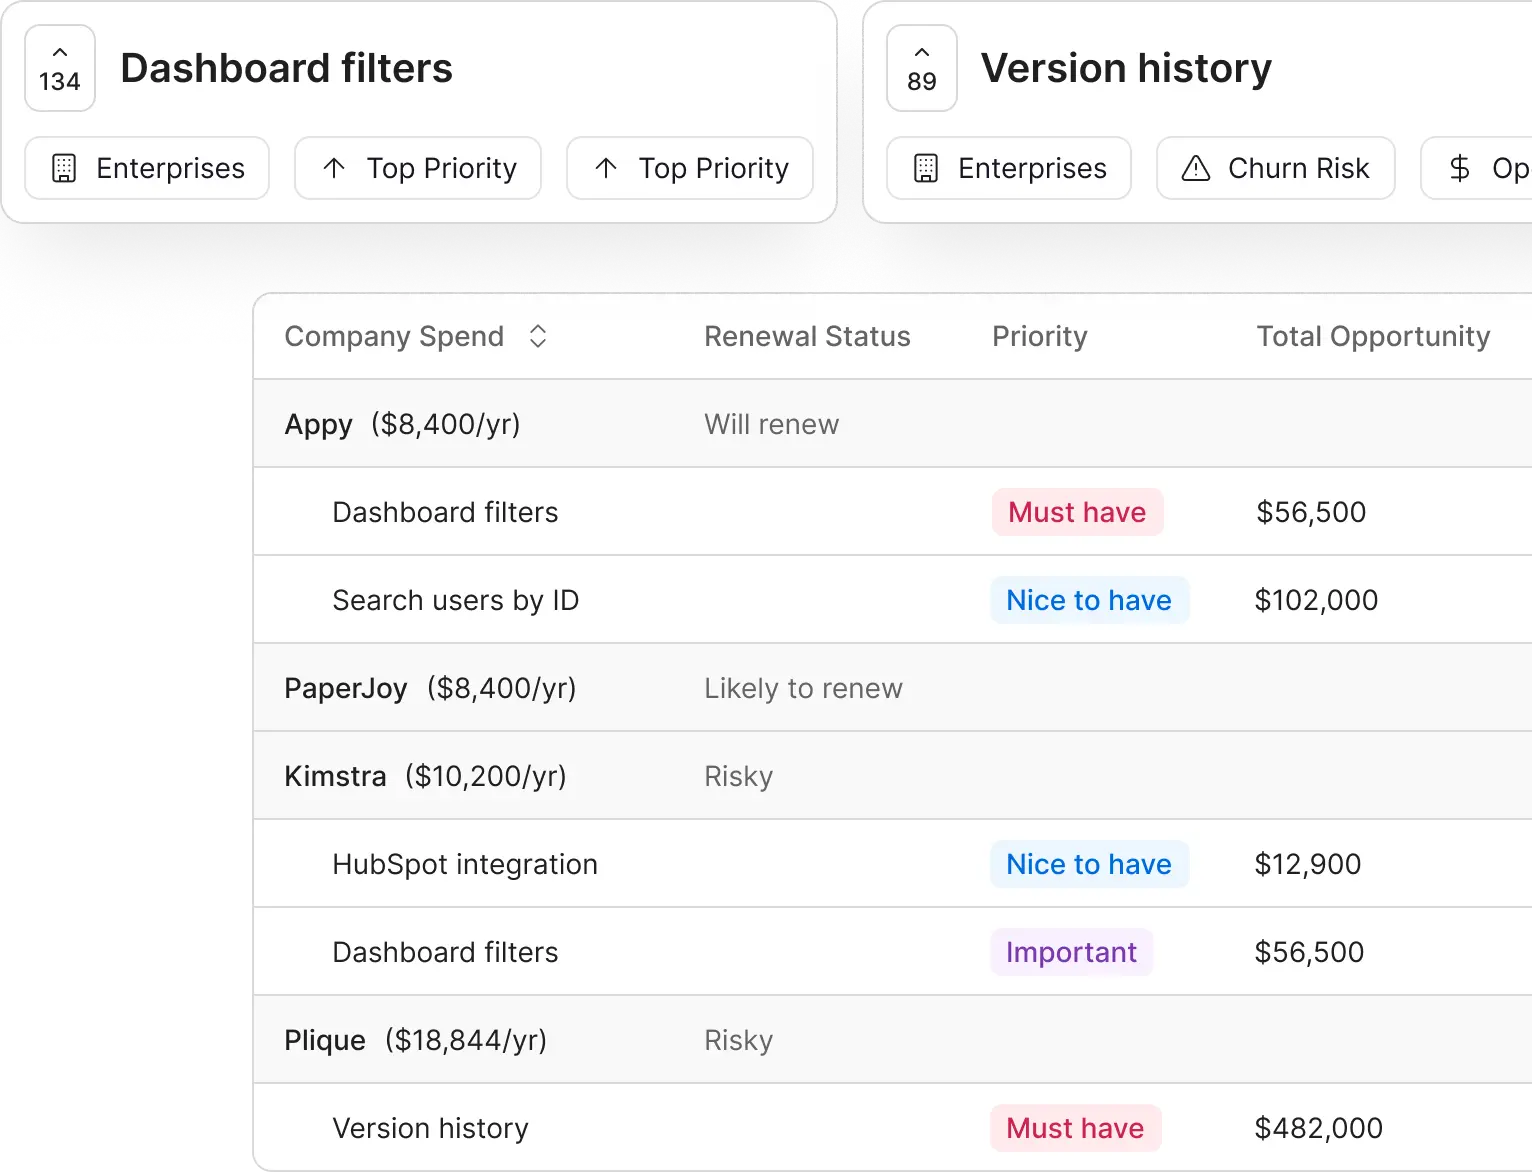Screen dimensions: 1532x1172
Task: Click the warning triangle icon in Churn Risk tag
Action: coord(1196,168)
